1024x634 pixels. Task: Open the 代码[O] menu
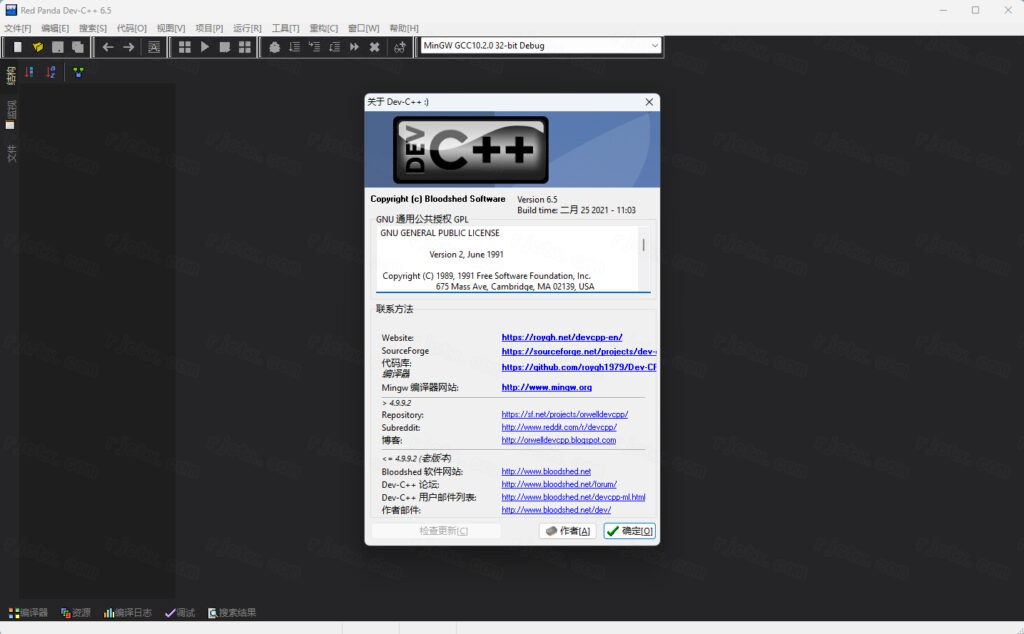click(131, 28)
